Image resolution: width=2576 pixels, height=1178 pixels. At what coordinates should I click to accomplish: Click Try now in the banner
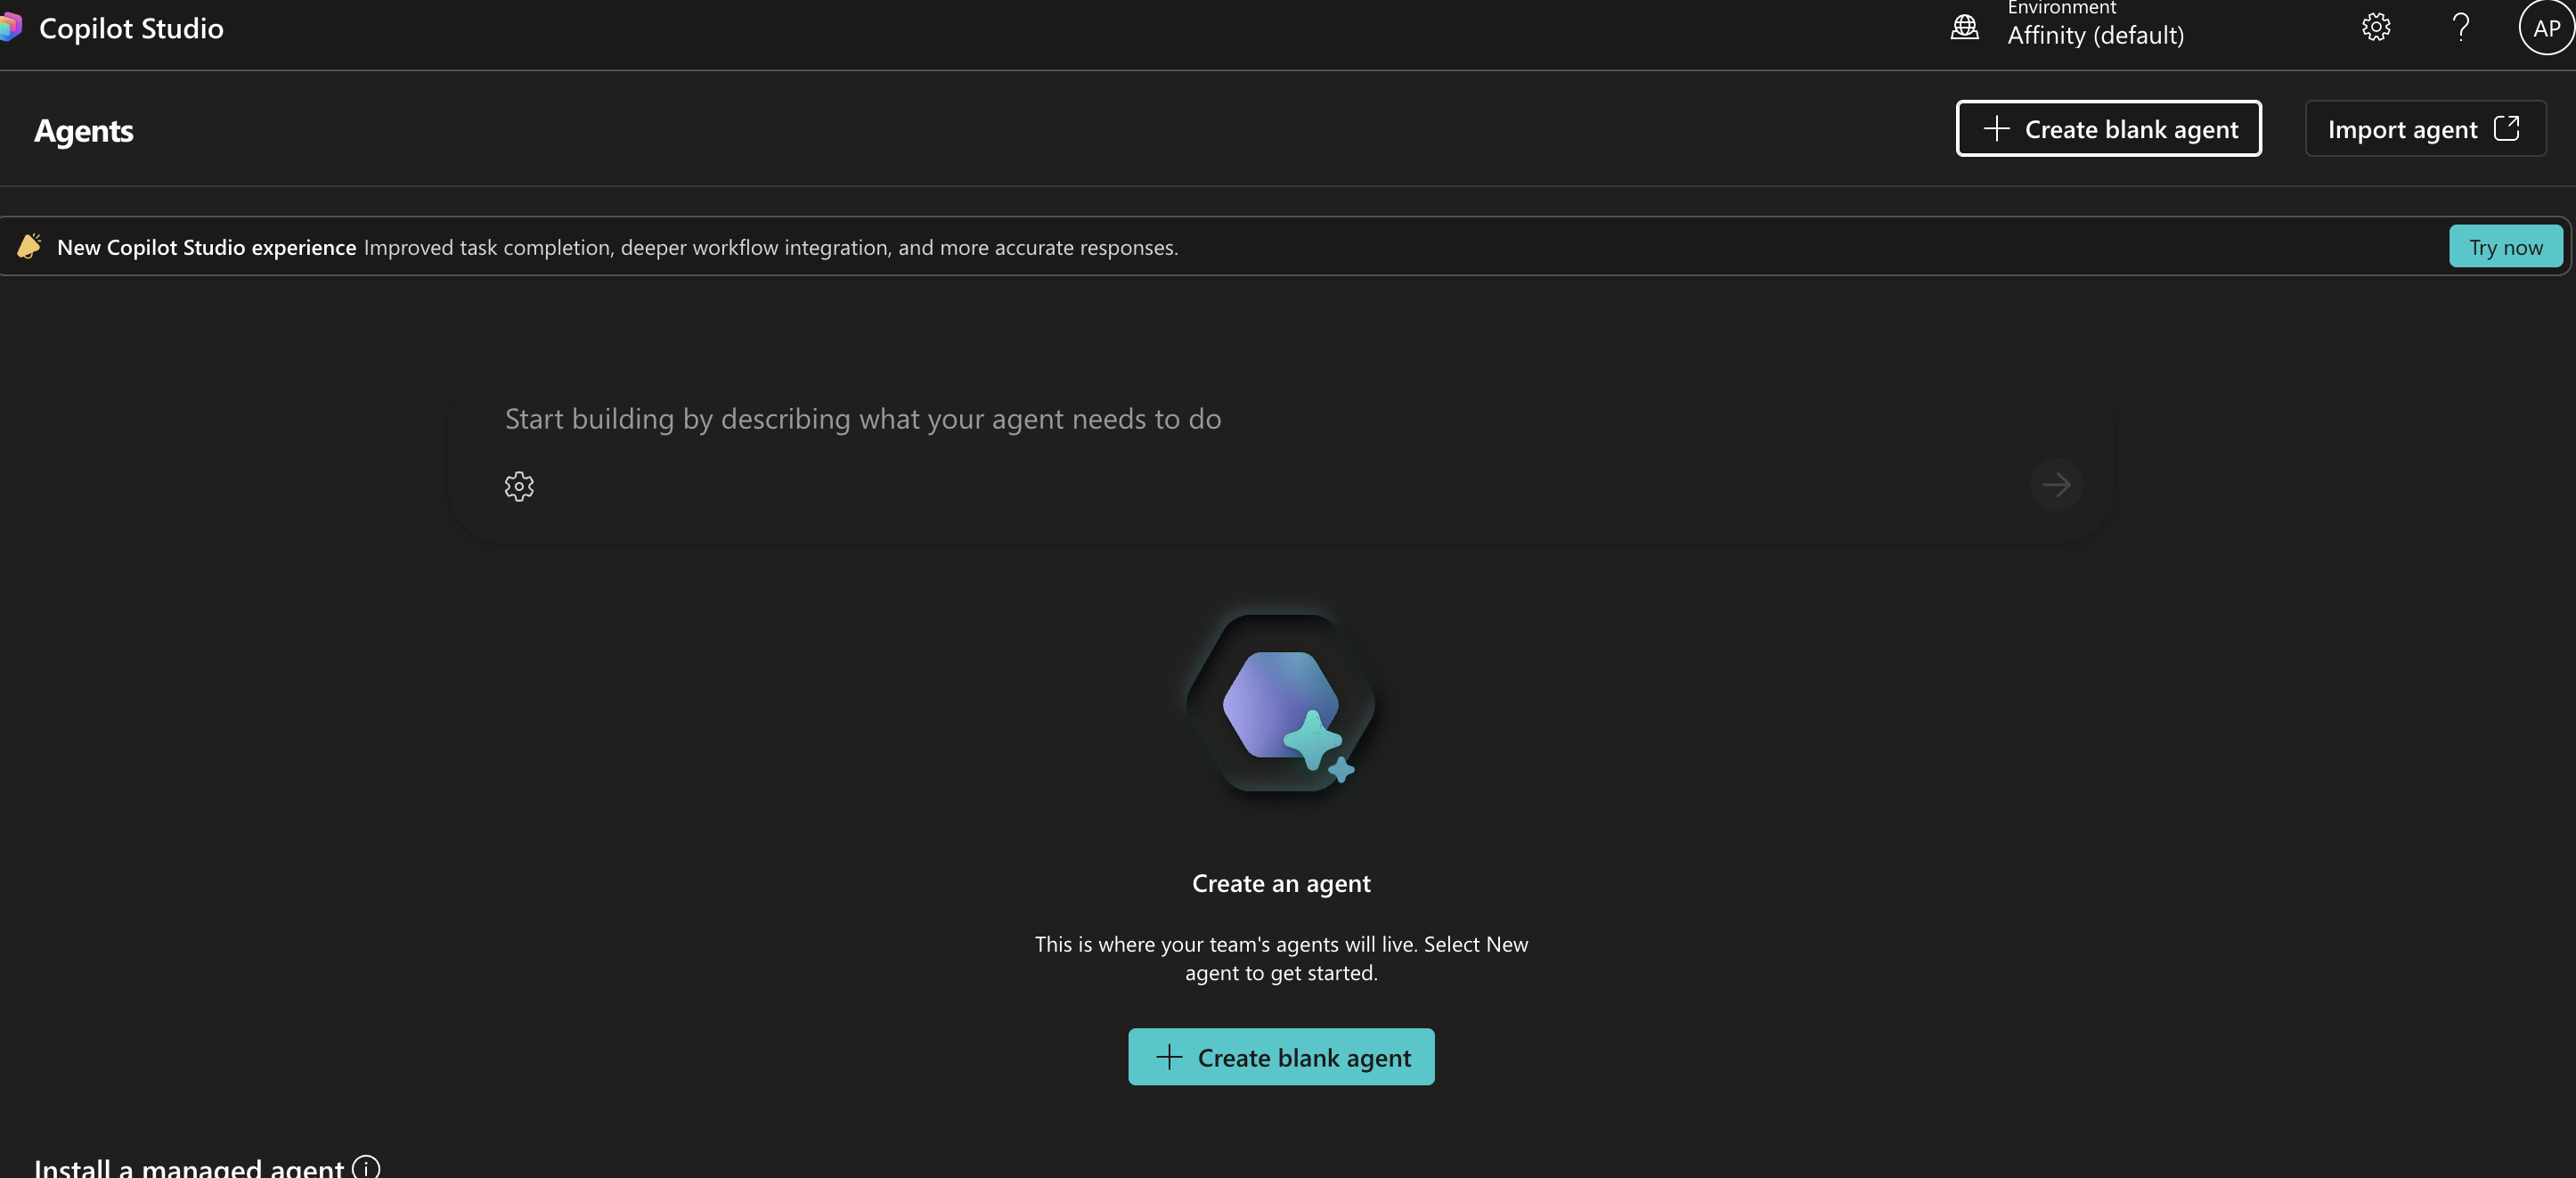click(2505, 247)
